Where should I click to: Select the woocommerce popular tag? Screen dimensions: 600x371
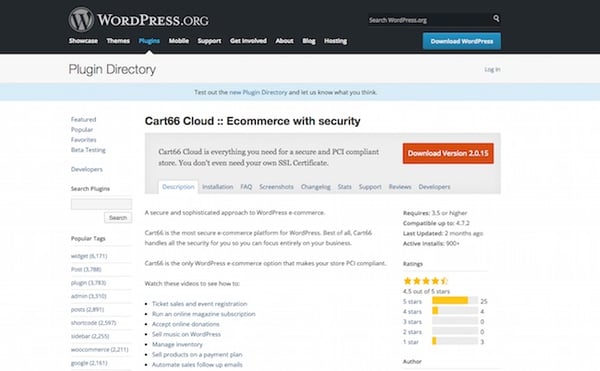point(99,350)
